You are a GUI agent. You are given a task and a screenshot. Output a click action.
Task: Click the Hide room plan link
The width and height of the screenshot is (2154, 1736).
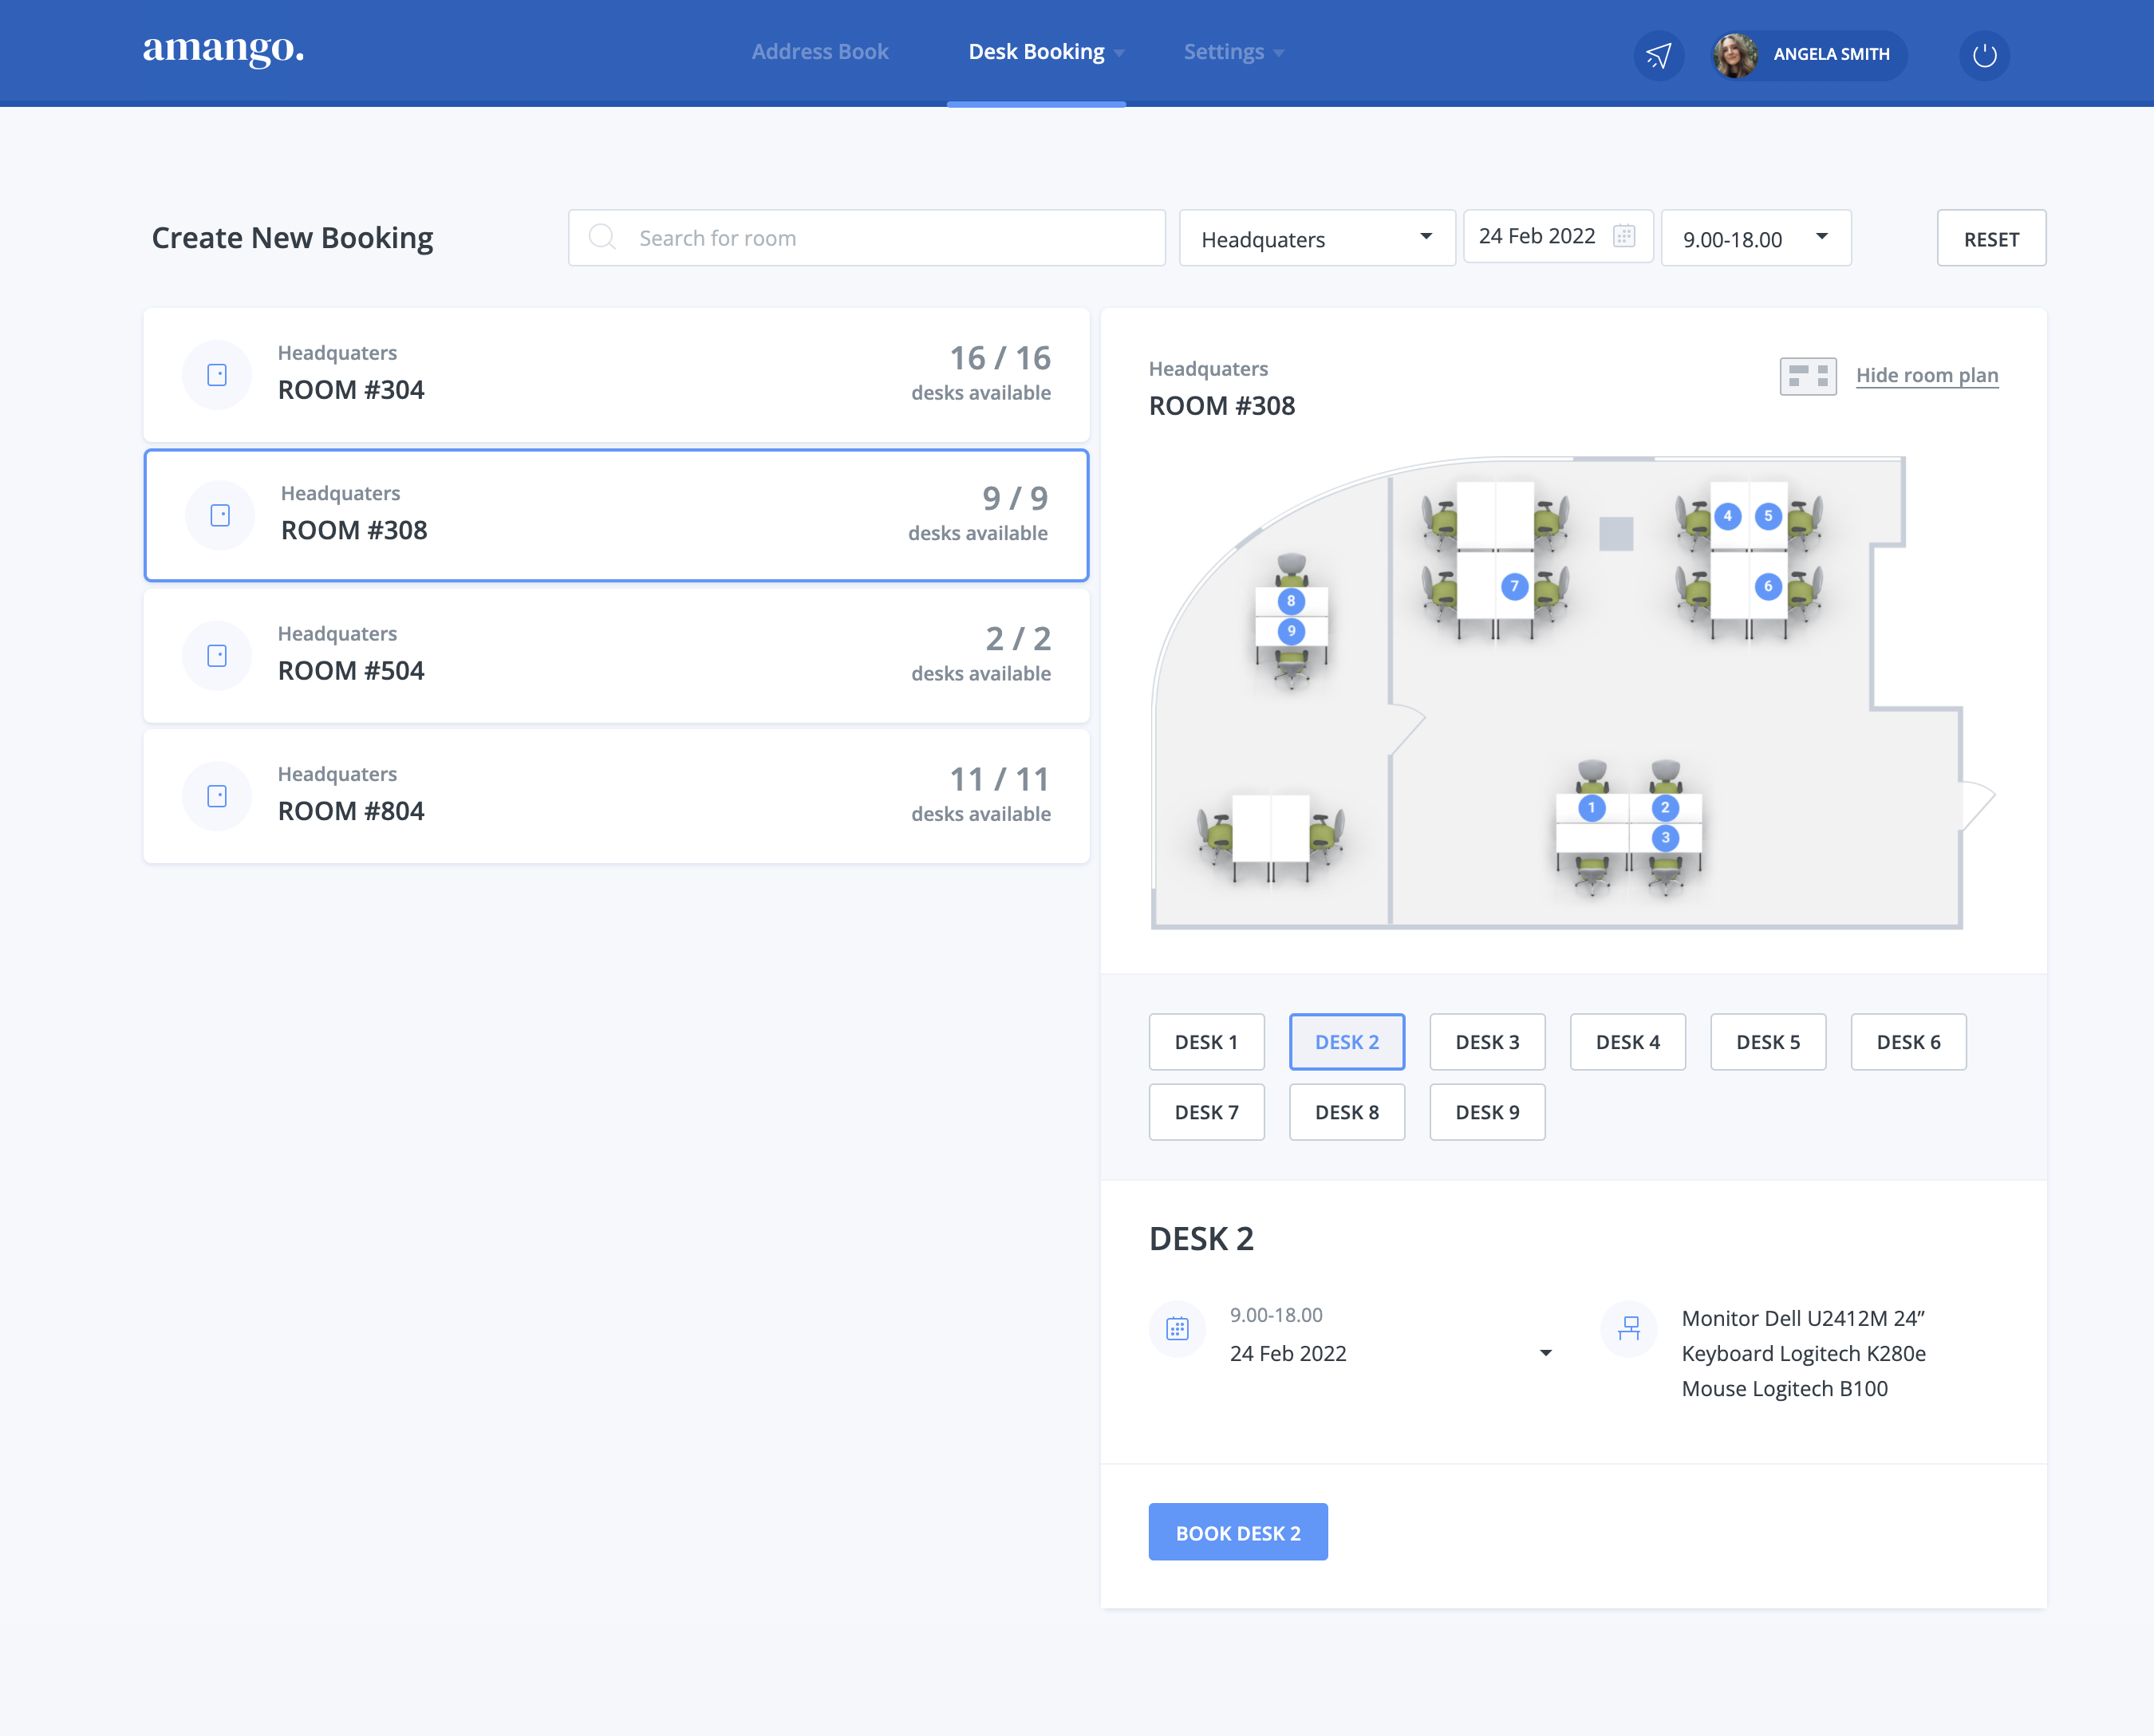click(x=1926, y=376)
